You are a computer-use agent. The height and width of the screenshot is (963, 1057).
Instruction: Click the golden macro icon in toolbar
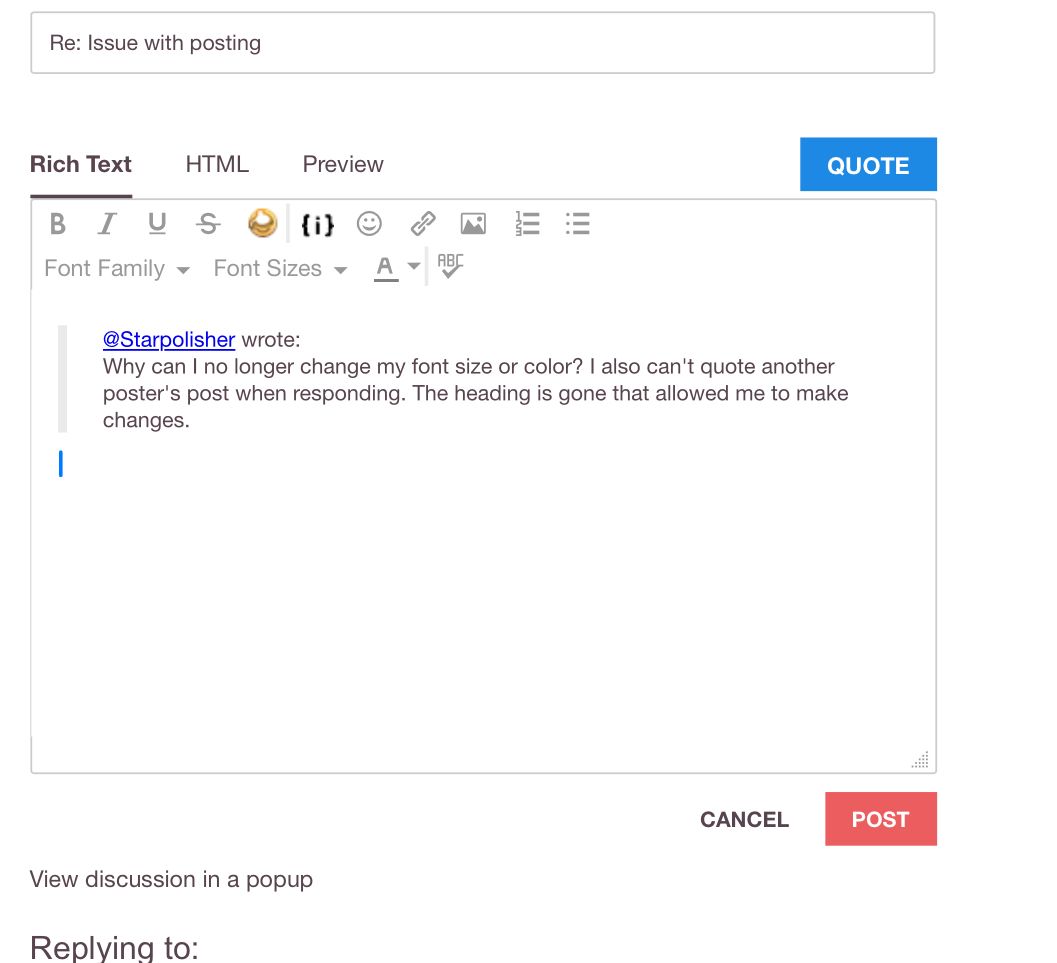click(x=262, y=223)
